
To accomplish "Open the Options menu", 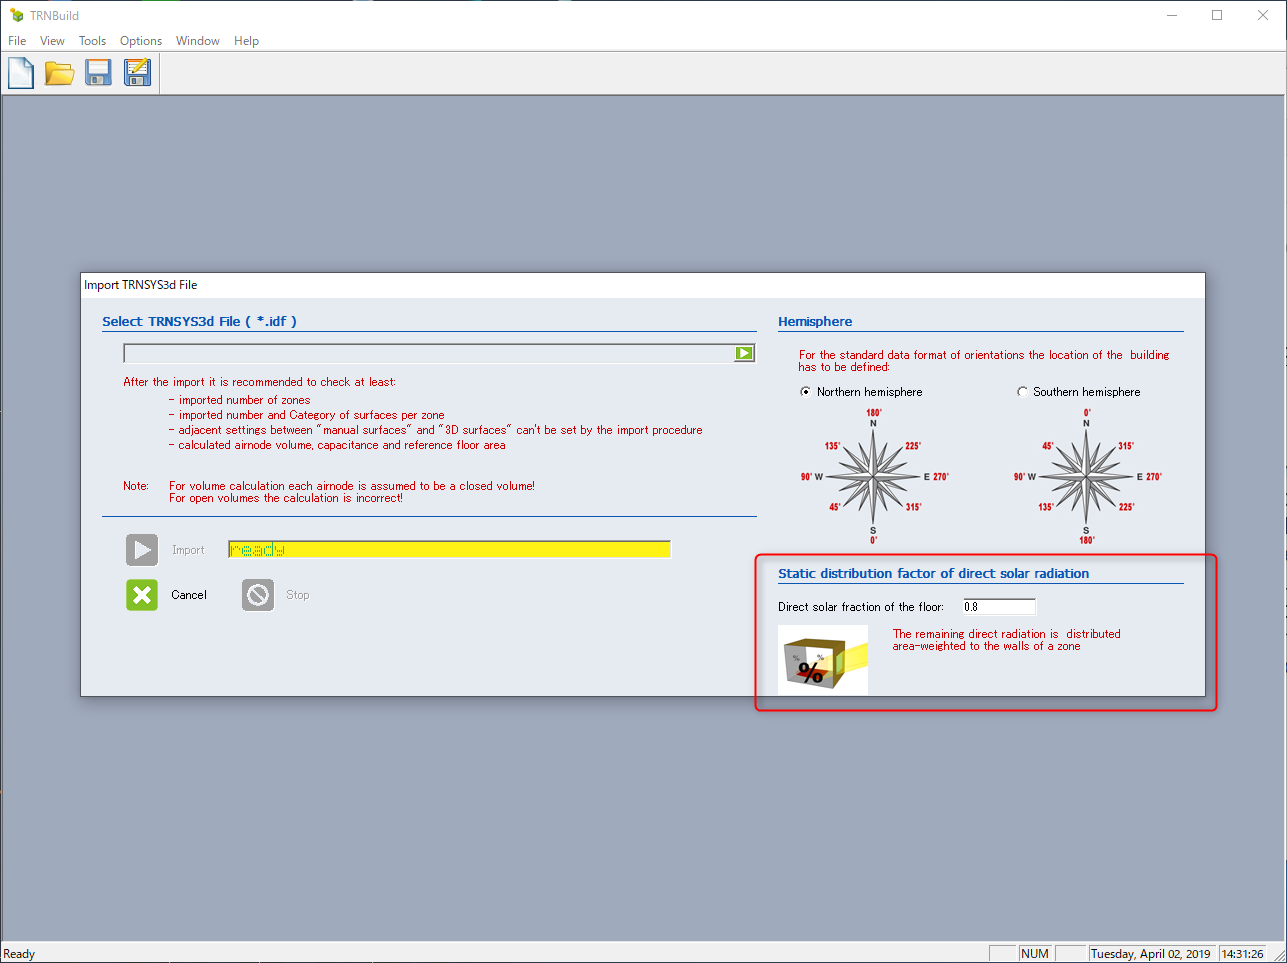I will pyautogui.click(x=141, y=41).
